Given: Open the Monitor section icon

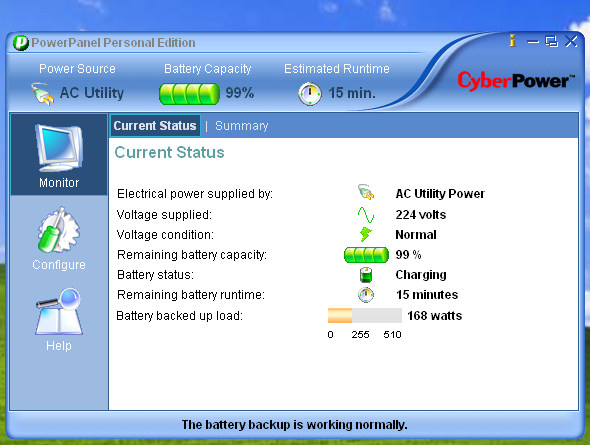Looking at the screenshot, I should [x=59, y=148].
